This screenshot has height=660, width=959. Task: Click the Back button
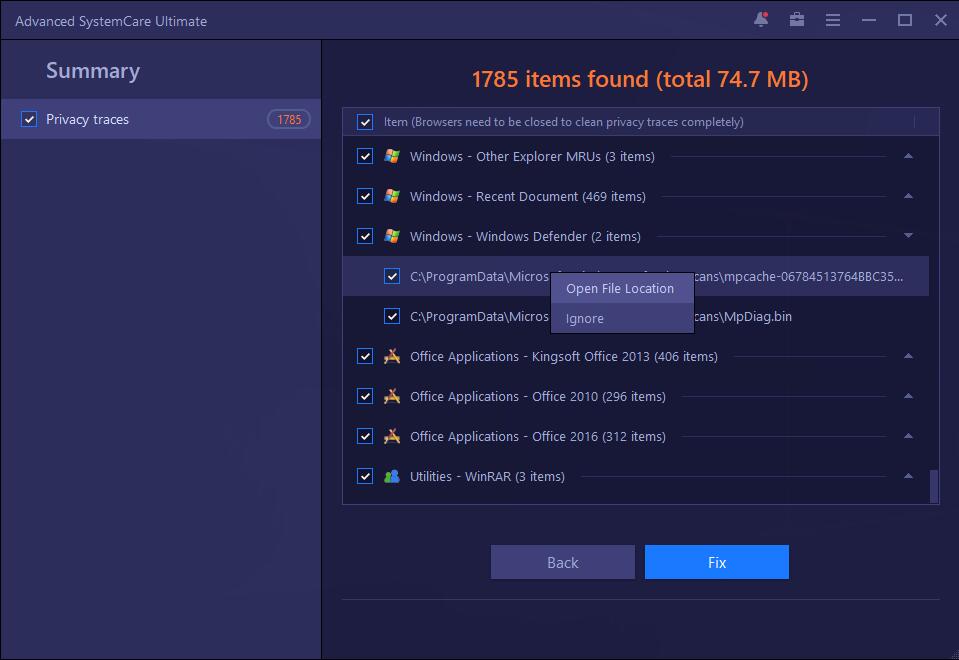point(563,562)
